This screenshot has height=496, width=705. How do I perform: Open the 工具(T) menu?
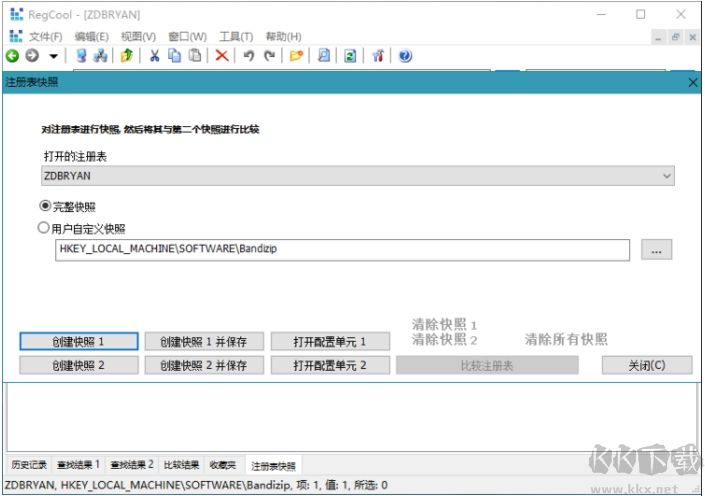coord(236,36)
